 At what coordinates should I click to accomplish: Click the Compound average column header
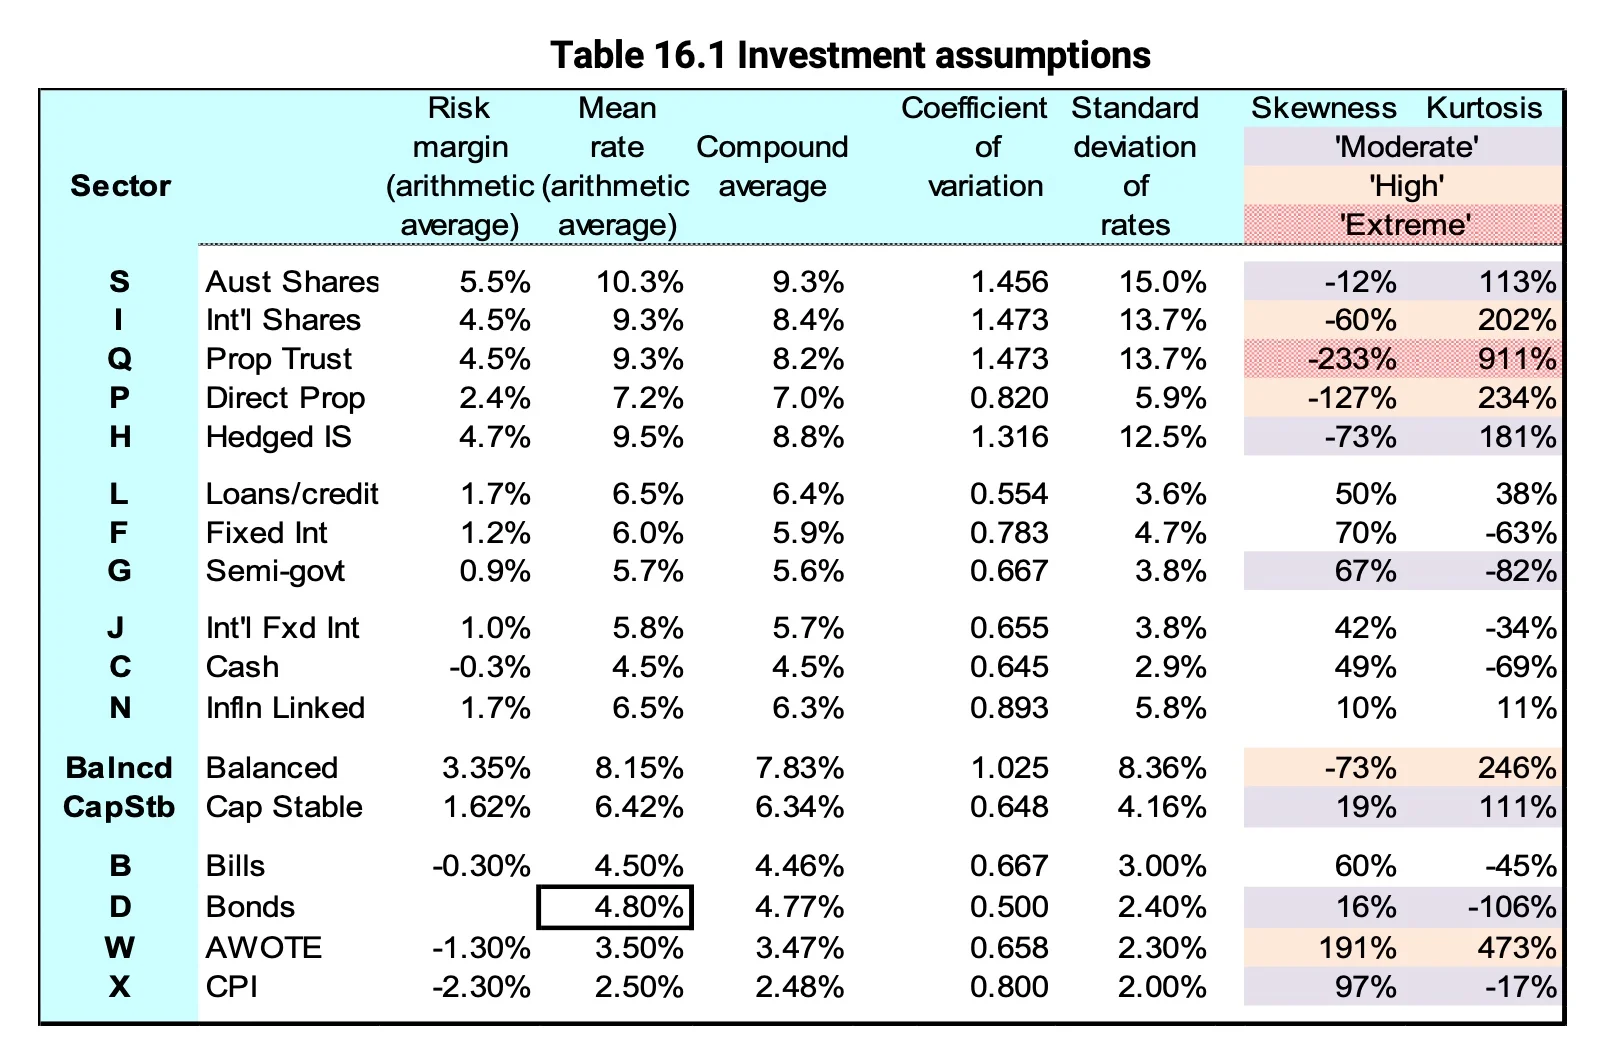(772, 166)
